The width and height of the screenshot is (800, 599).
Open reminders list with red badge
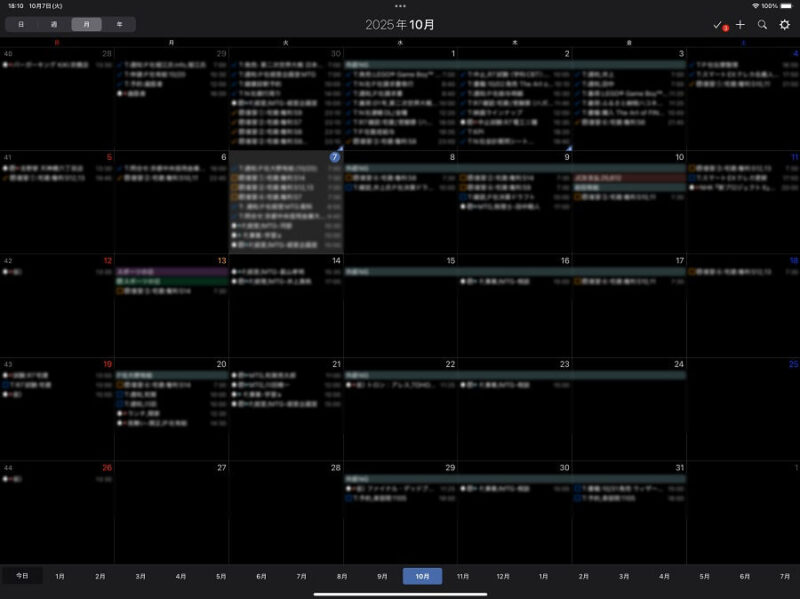[718, 25]
